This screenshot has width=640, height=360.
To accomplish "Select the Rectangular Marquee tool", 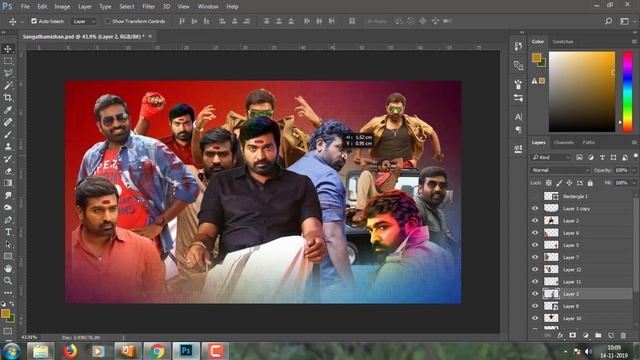I will [x=8, y=61].
